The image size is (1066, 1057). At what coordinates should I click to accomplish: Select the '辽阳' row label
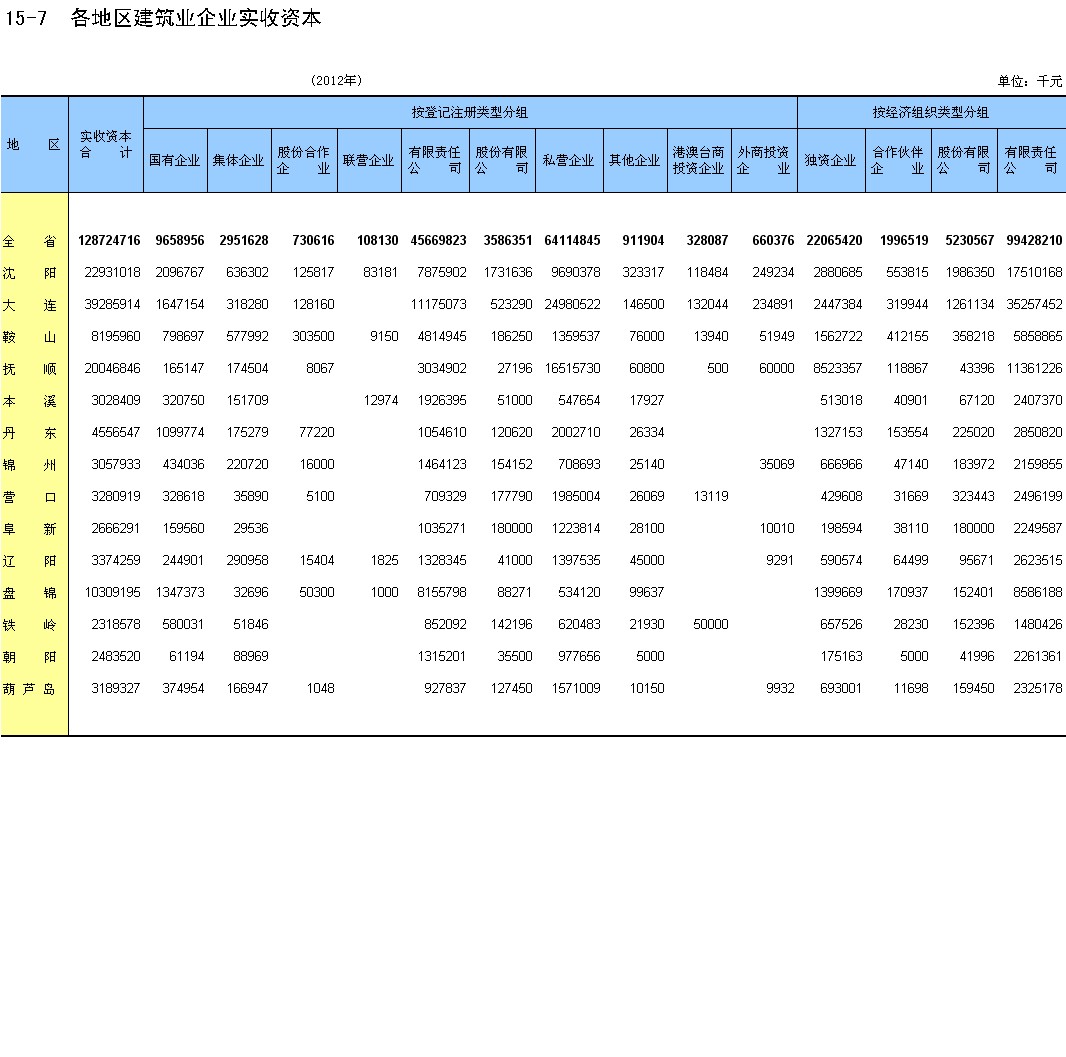tap(30, 561)
